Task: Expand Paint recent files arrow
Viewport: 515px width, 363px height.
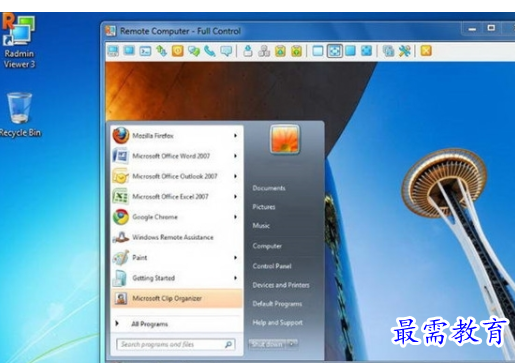Action: [235, 257]
